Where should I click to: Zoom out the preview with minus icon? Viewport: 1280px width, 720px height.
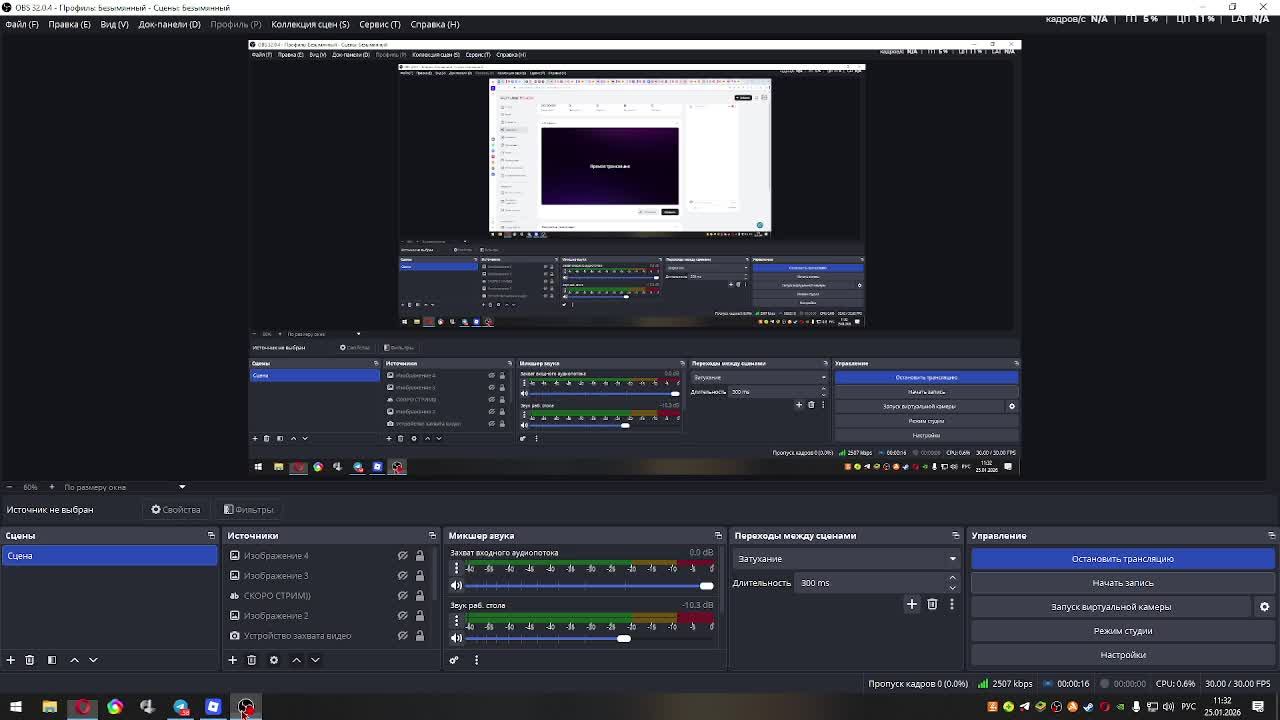9,487
